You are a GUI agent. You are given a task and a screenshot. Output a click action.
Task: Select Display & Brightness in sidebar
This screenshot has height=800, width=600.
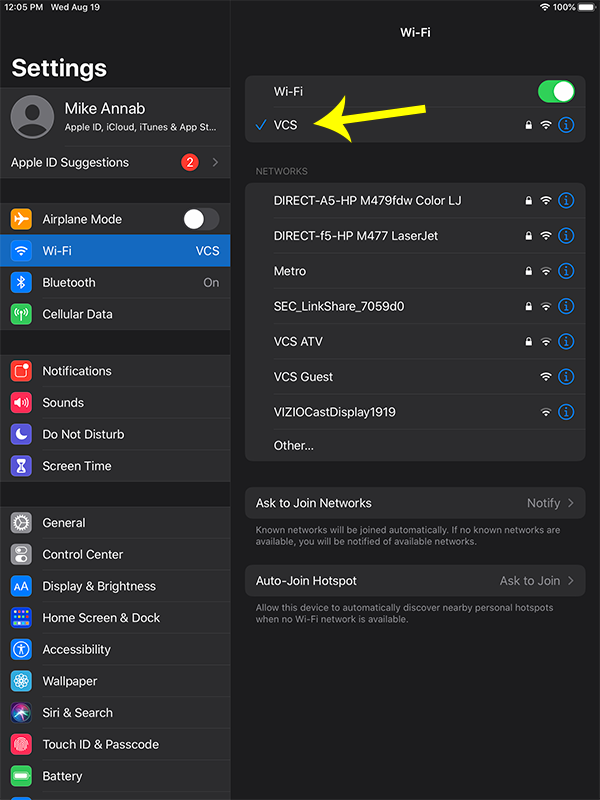(115, 586)
